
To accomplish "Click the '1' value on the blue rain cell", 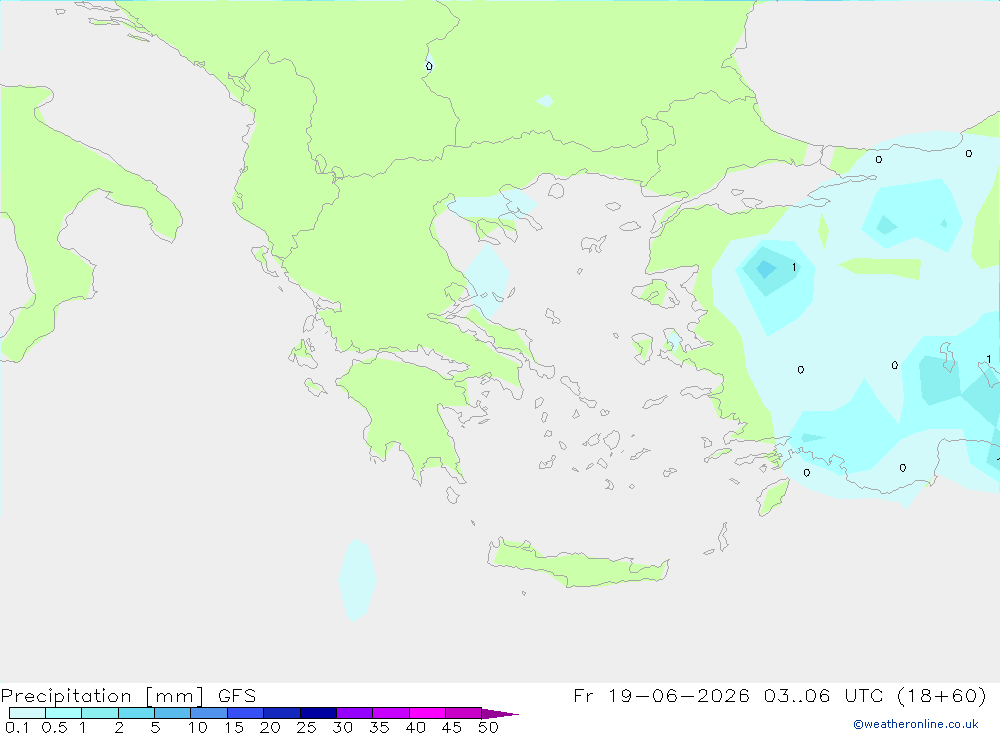I will pyautogui.click(x=794, y=267).
